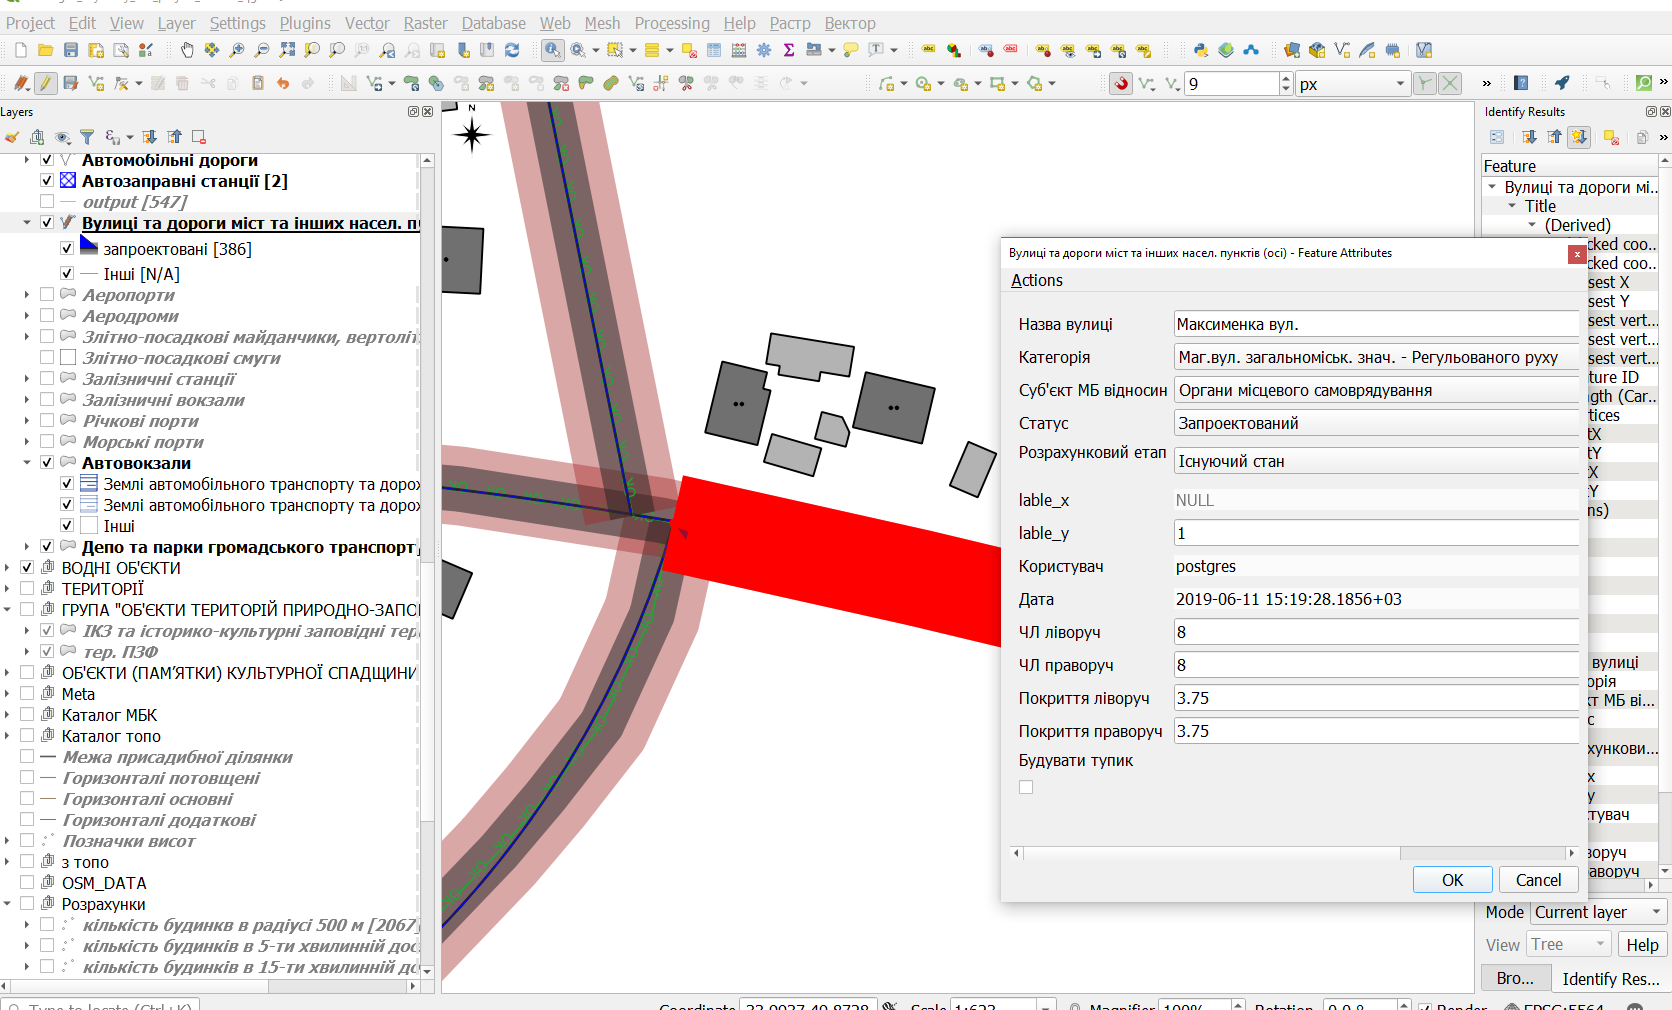Image resolution: width=1672 pixels, height=1010 pixels.
Task: Click the Split Features scissors icon
Action: [x=686, y=83]
